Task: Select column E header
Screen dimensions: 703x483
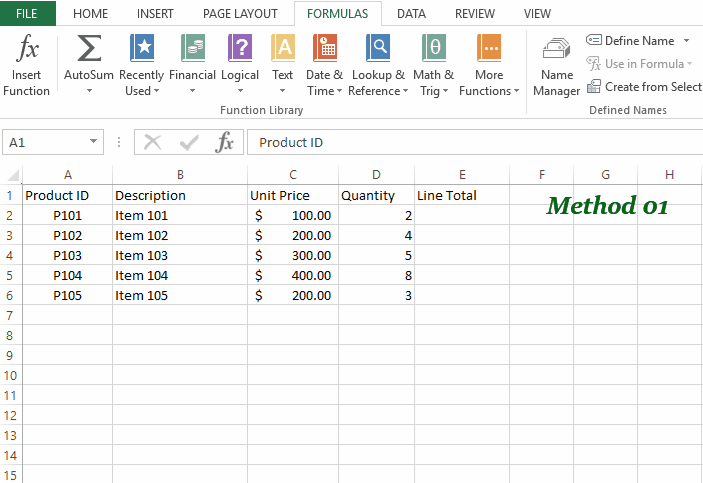Action: pos(462,175)
